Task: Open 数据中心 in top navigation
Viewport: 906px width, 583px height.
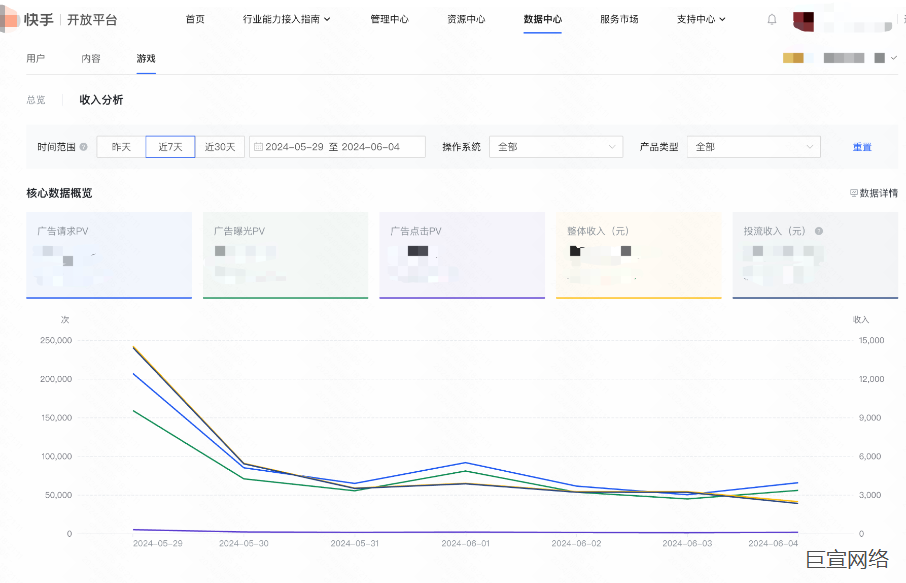Action: click(x=543, y=19)
